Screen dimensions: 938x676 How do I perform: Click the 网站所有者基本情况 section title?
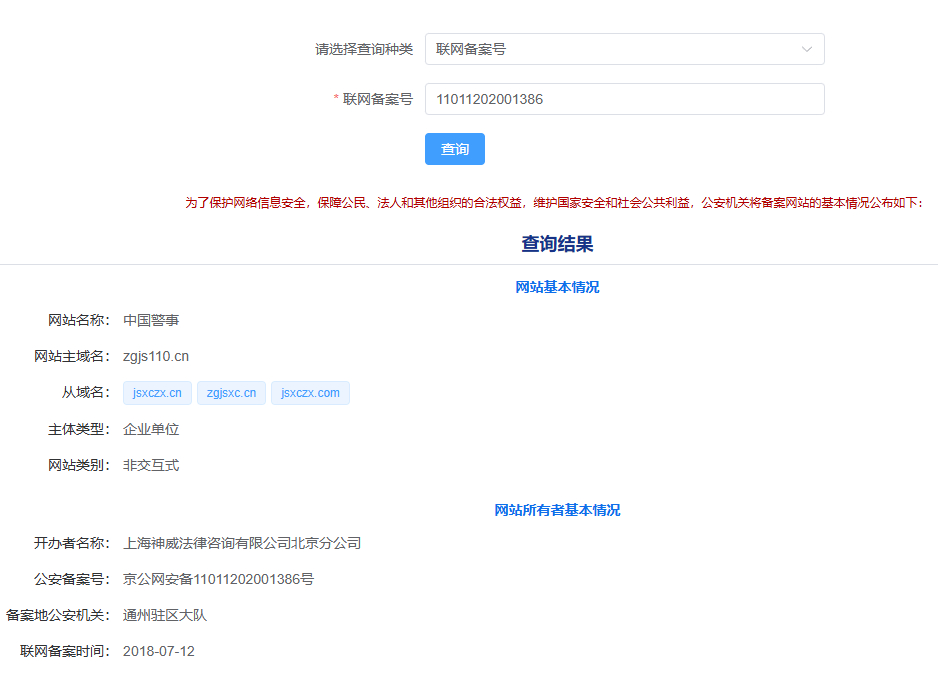pyautogui.click(x=557, y=510)
